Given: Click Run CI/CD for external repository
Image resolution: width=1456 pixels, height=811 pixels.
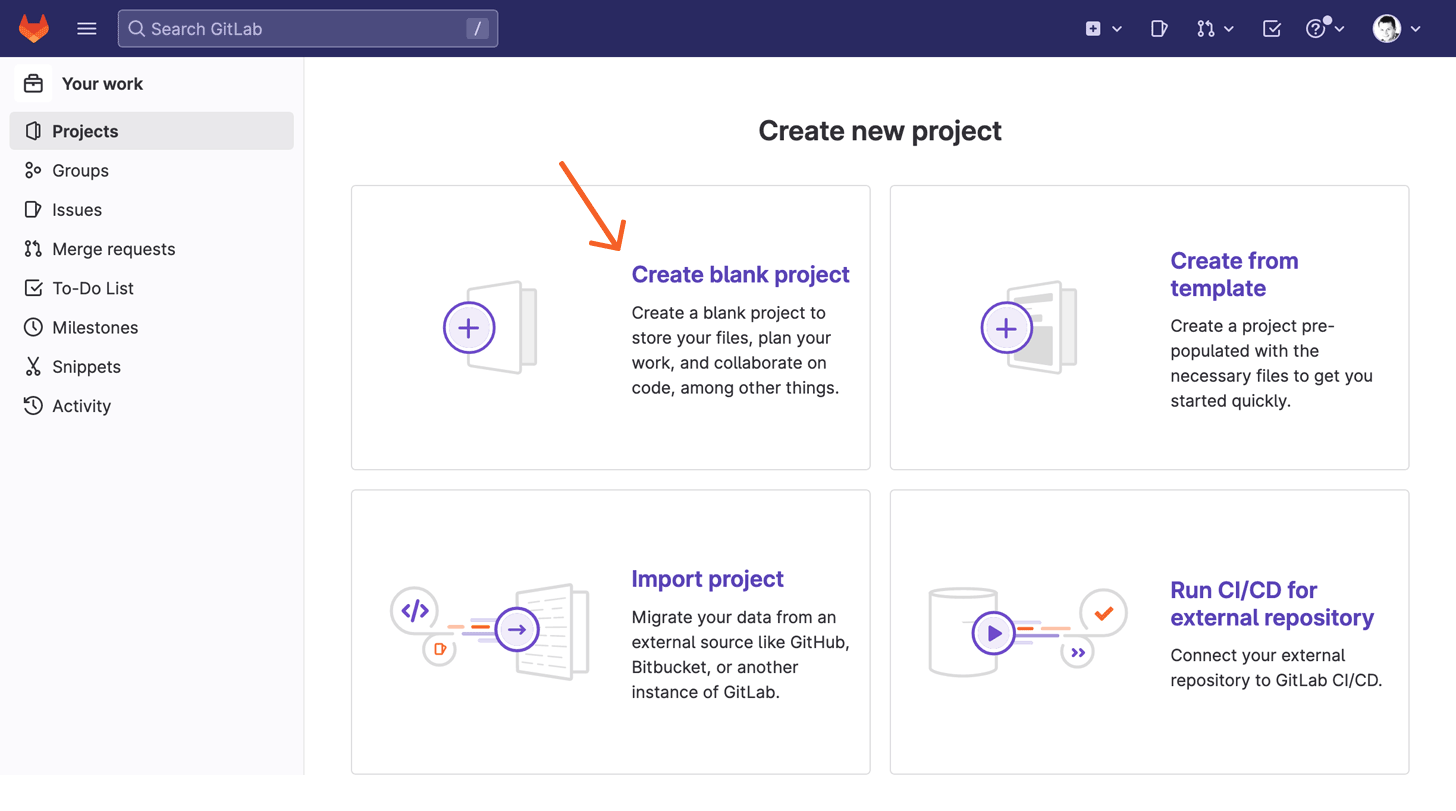Looking at the screenshot, I should [1273, 604].
